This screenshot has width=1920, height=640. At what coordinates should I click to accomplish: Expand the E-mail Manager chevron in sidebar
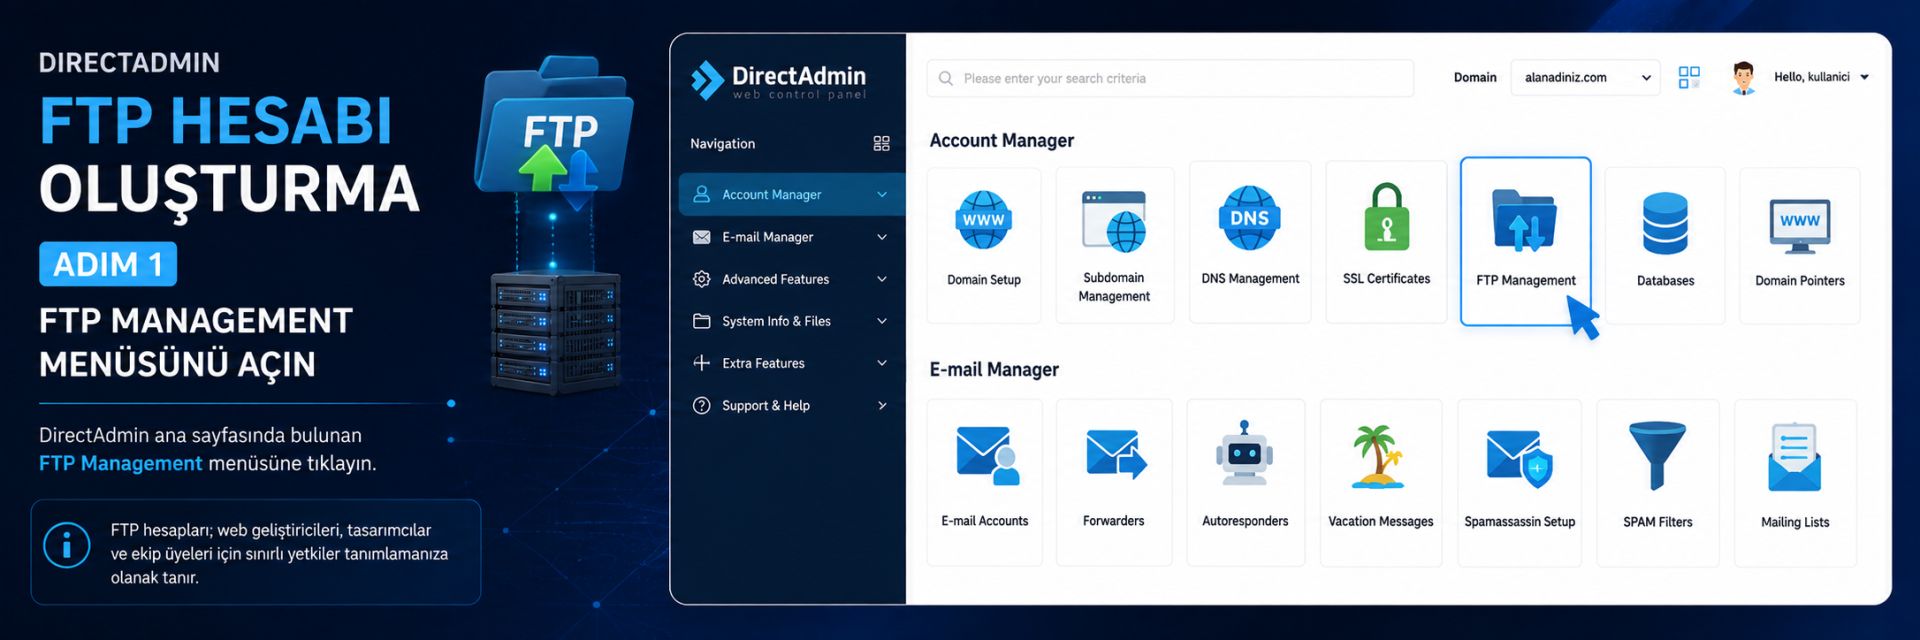click(882, 237)
